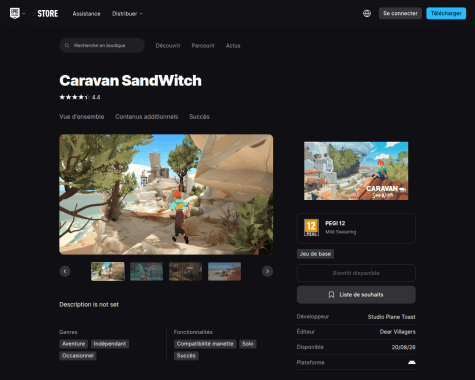This screenshot has height=380, width=475.
Task: Open the Assistance menu item
Action: click(x=86, y=14)
